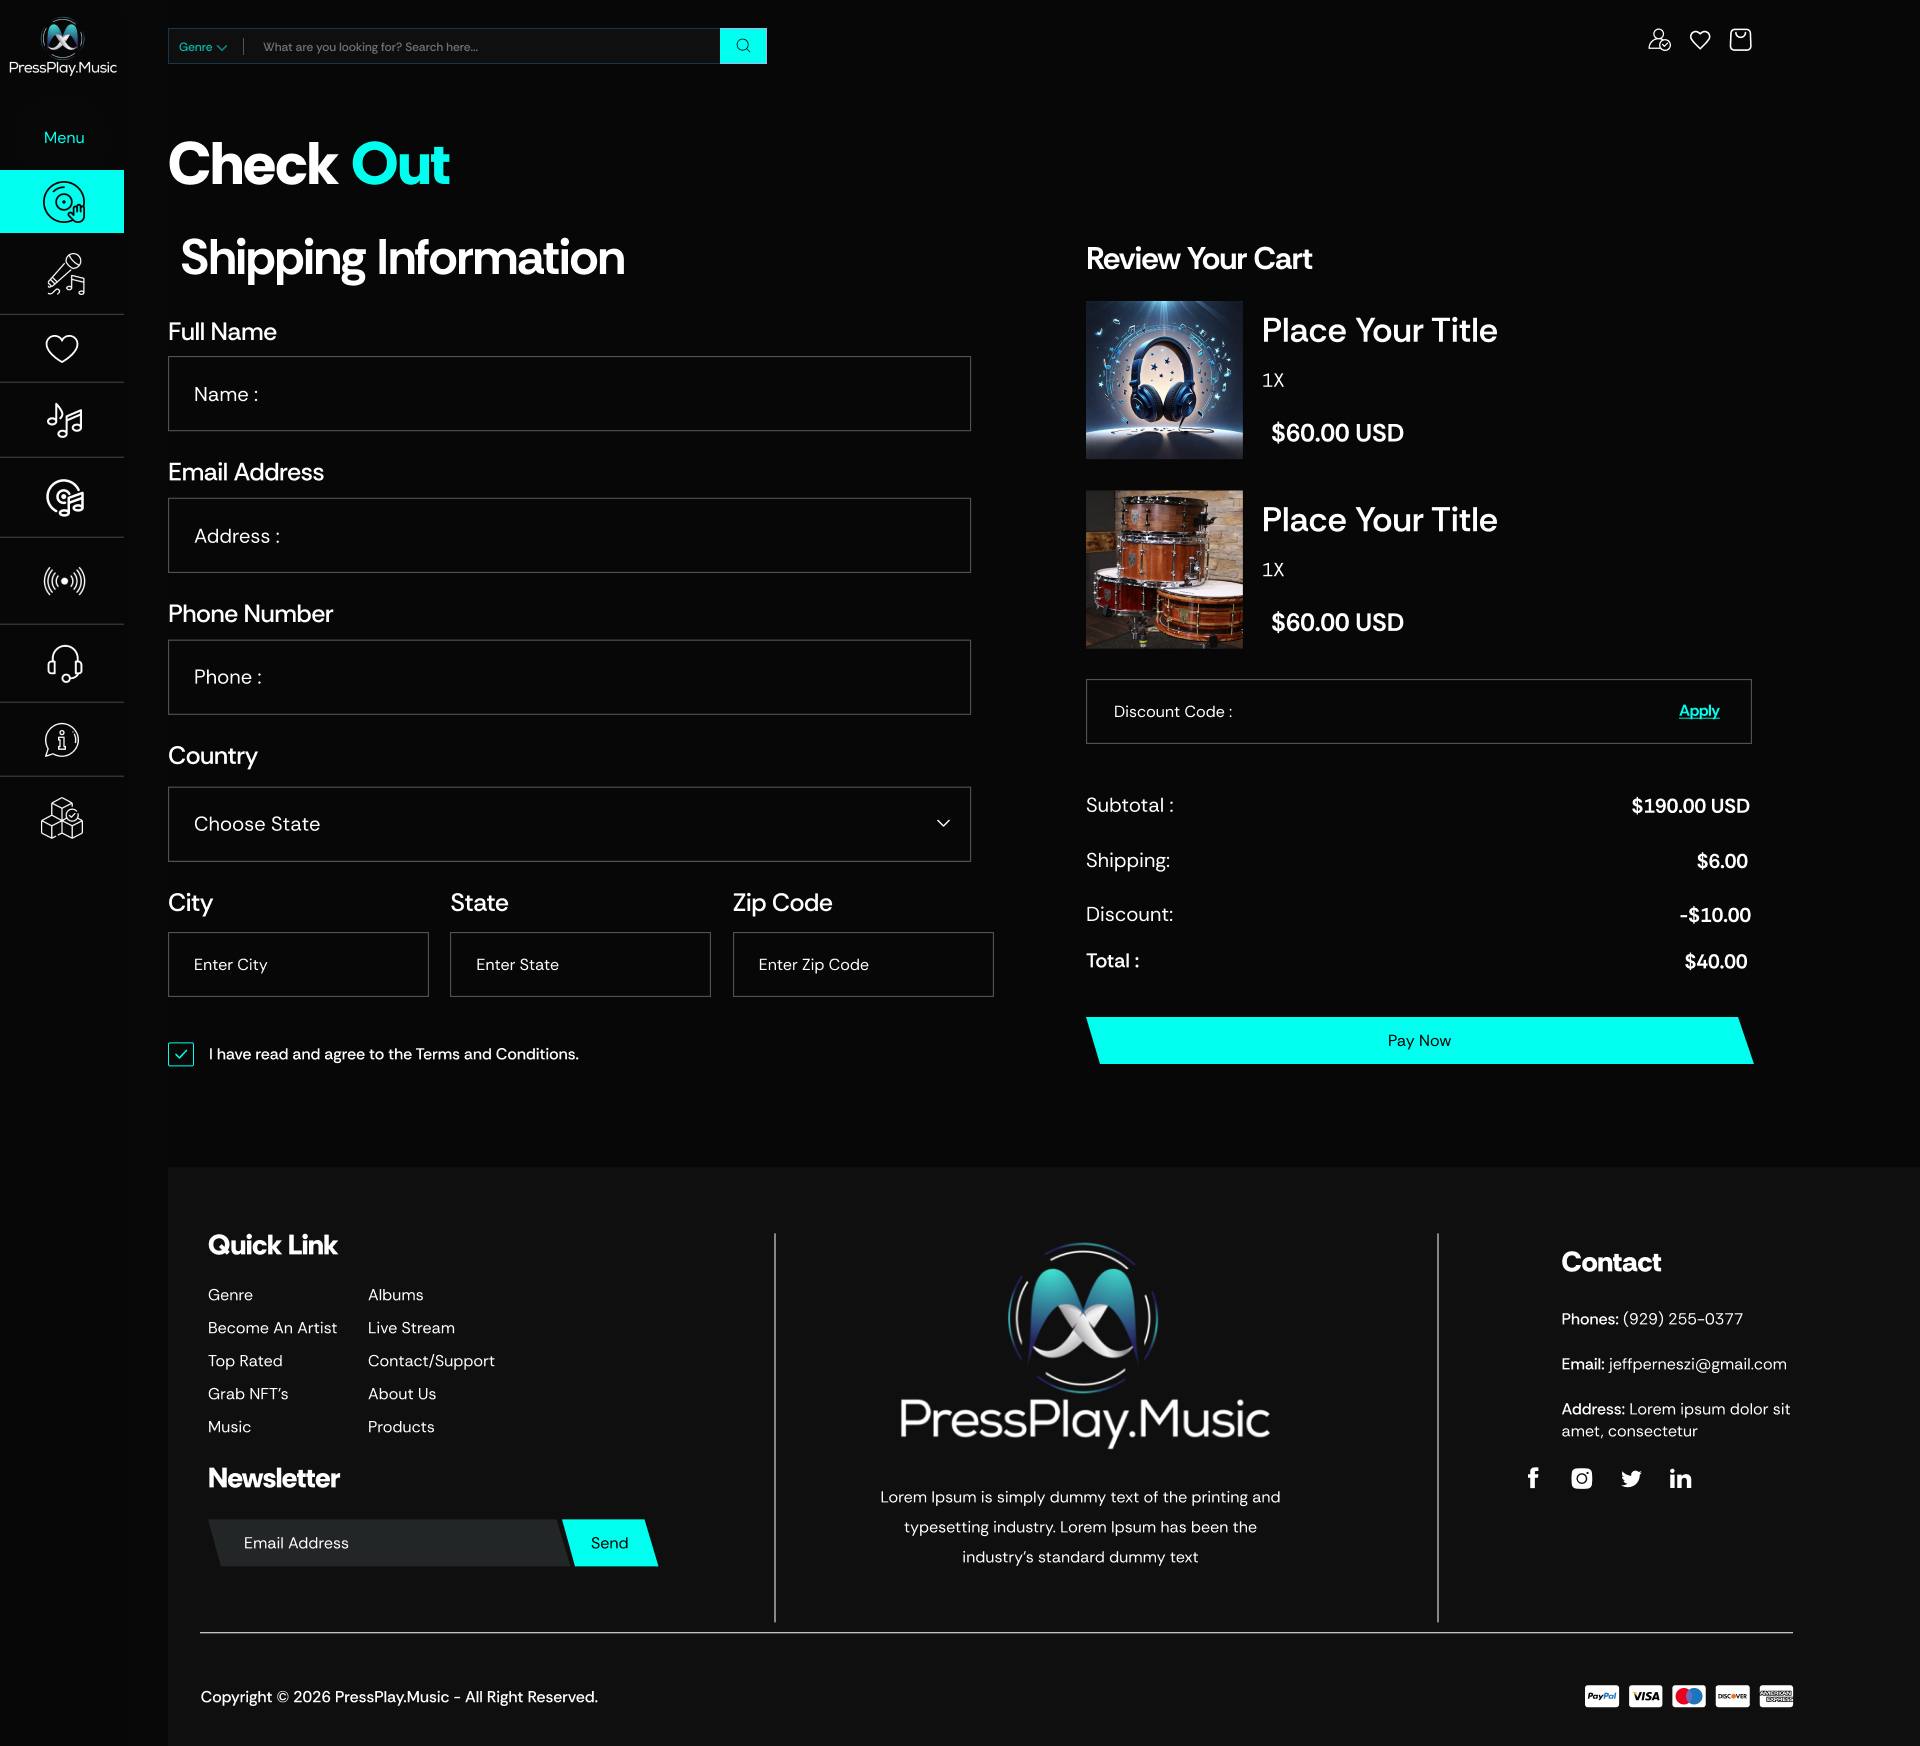Click the drum kit cart thumbnail
Image resolution: width=1920 pixels, height=1746 pixels.
[x=1164, y=569]
